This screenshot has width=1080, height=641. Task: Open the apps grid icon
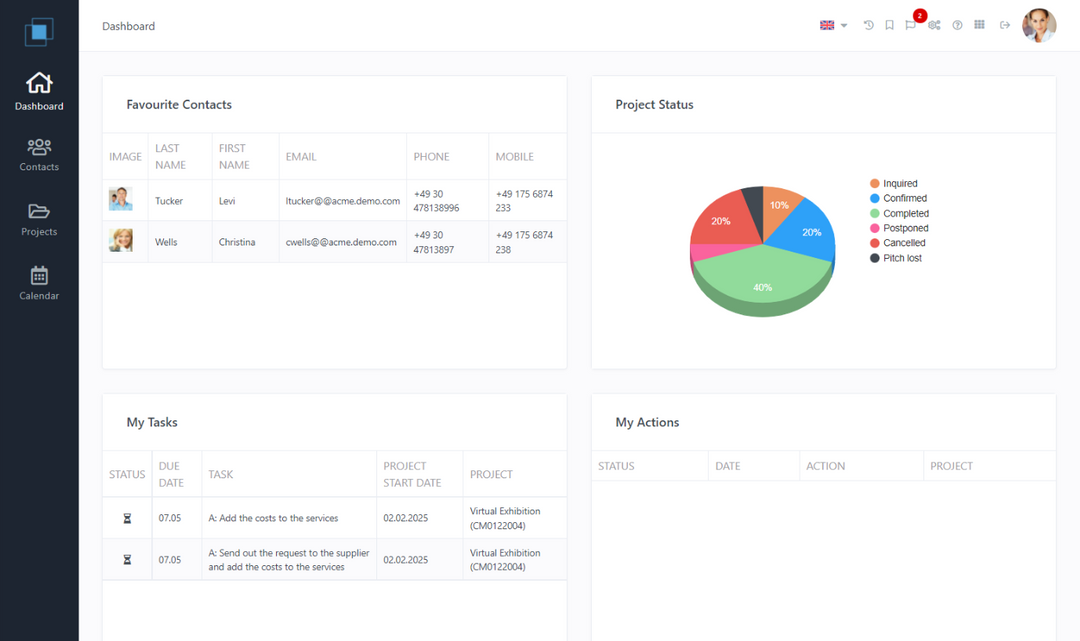980,25
